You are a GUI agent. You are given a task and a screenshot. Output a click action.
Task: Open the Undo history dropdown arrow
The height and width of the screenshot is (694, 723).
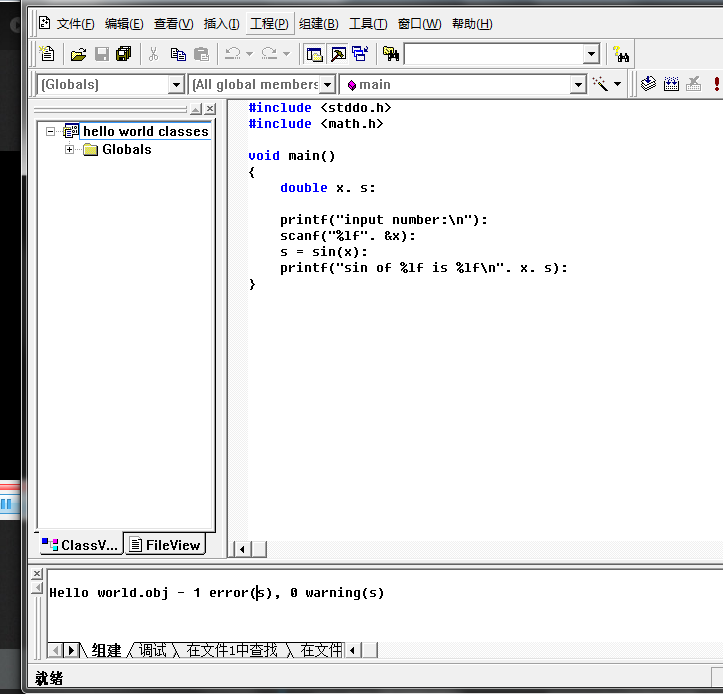[x=249, y=54]
